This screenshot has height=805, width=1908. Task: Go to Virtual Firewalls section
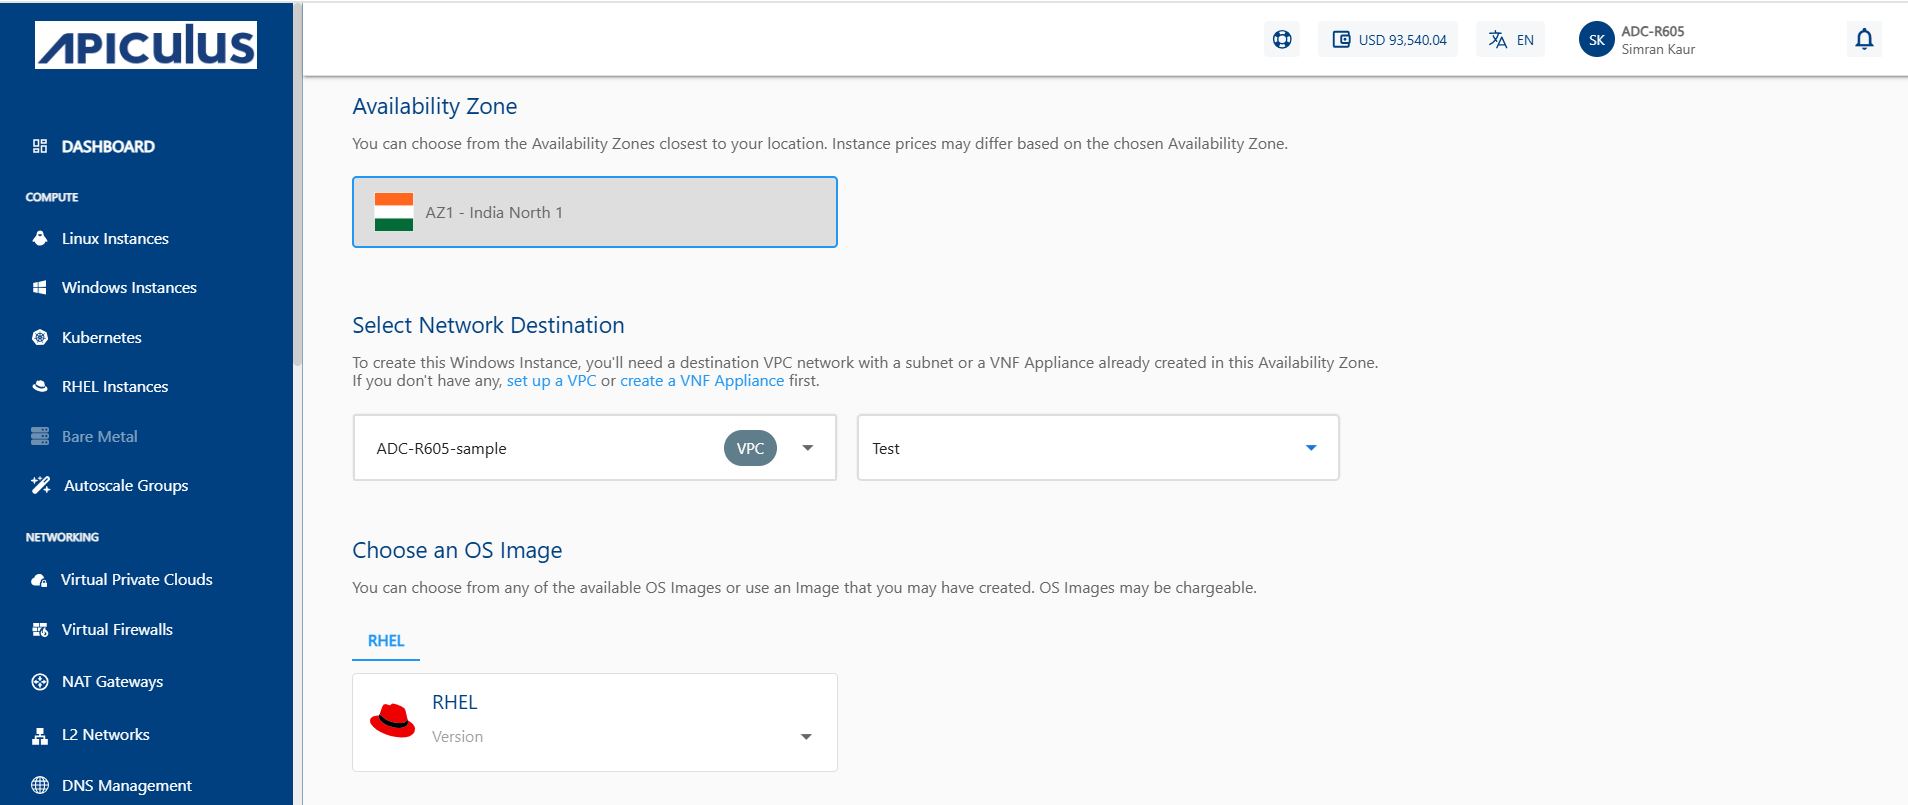point(117,629)
